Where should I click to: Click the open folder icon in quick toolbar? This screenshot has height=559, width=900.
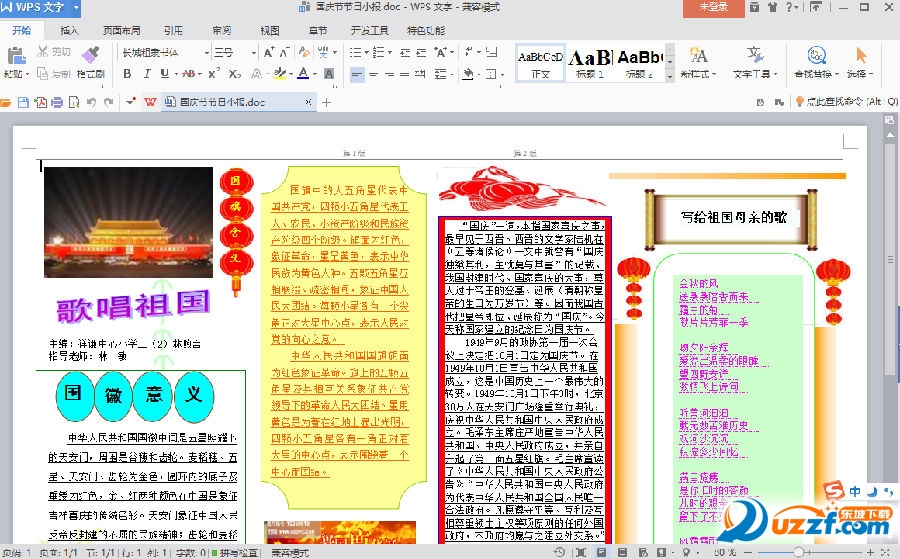6,103
